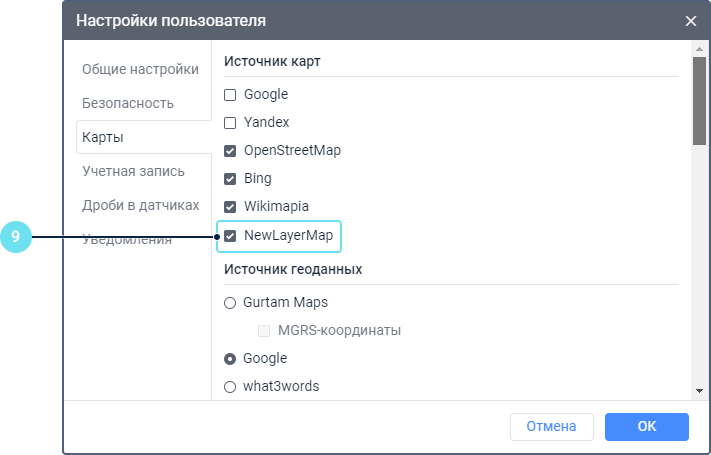Select the Google geodata radio button
The height and width of the screenshot is (455, 711).
click(230, 358)
